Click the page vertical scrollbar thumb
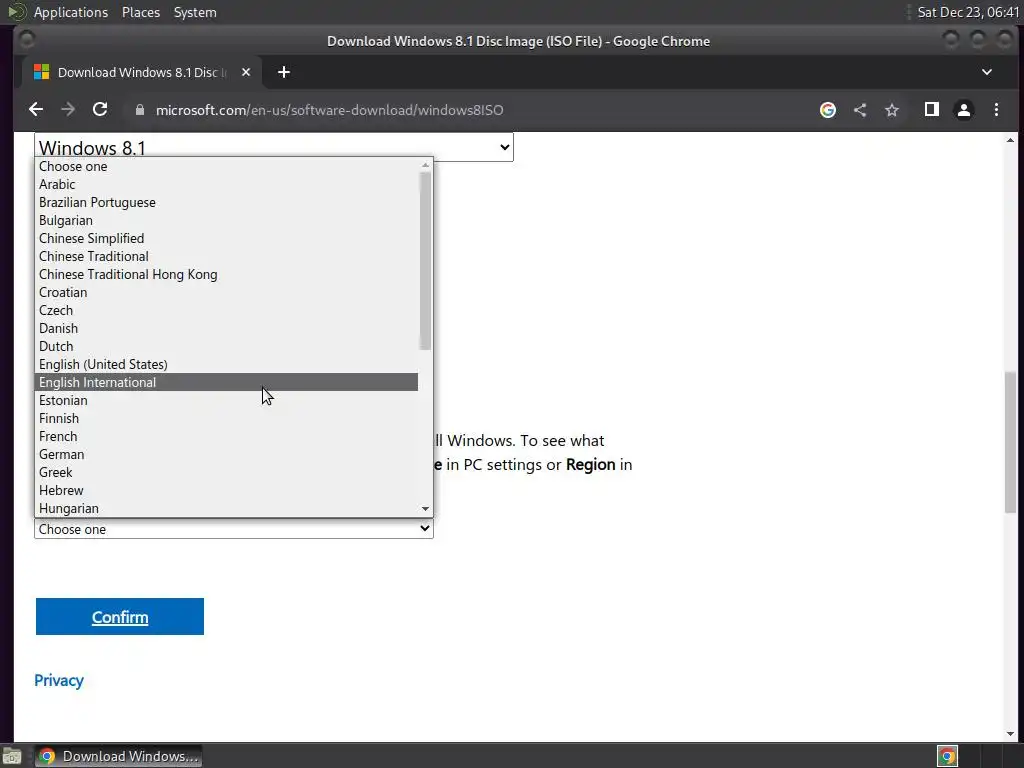Viewport: 1024px width, 768px height. [1010, 442]
